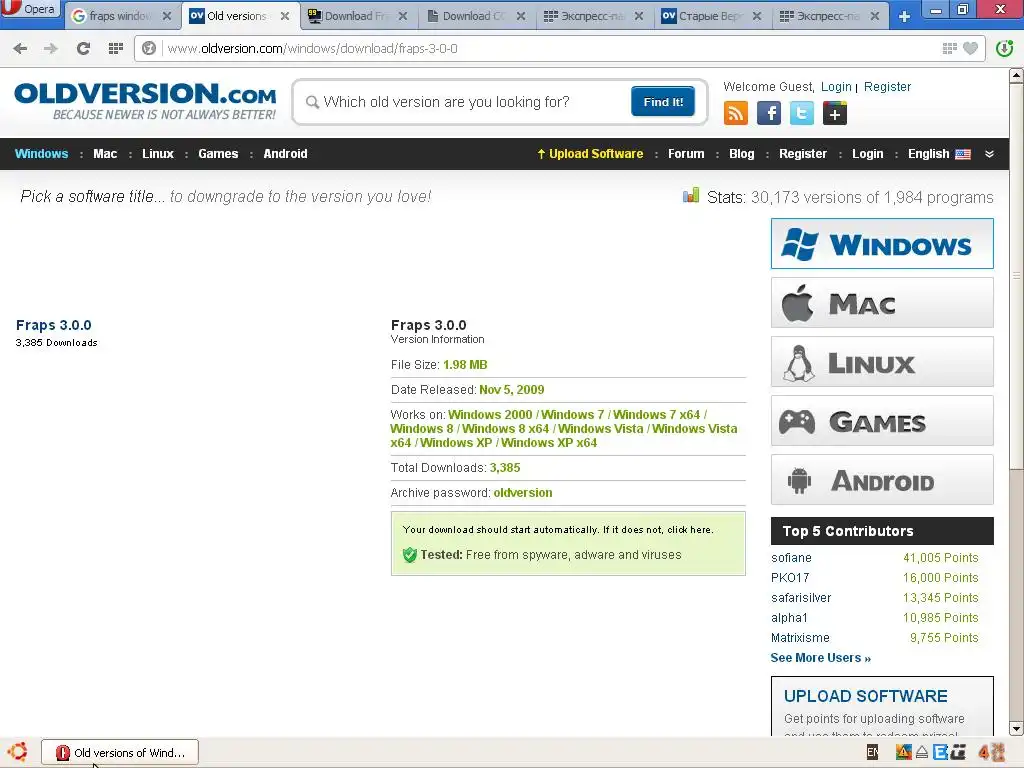Click the US flag language icon
1024x768 pixels.
click(963, 154)
